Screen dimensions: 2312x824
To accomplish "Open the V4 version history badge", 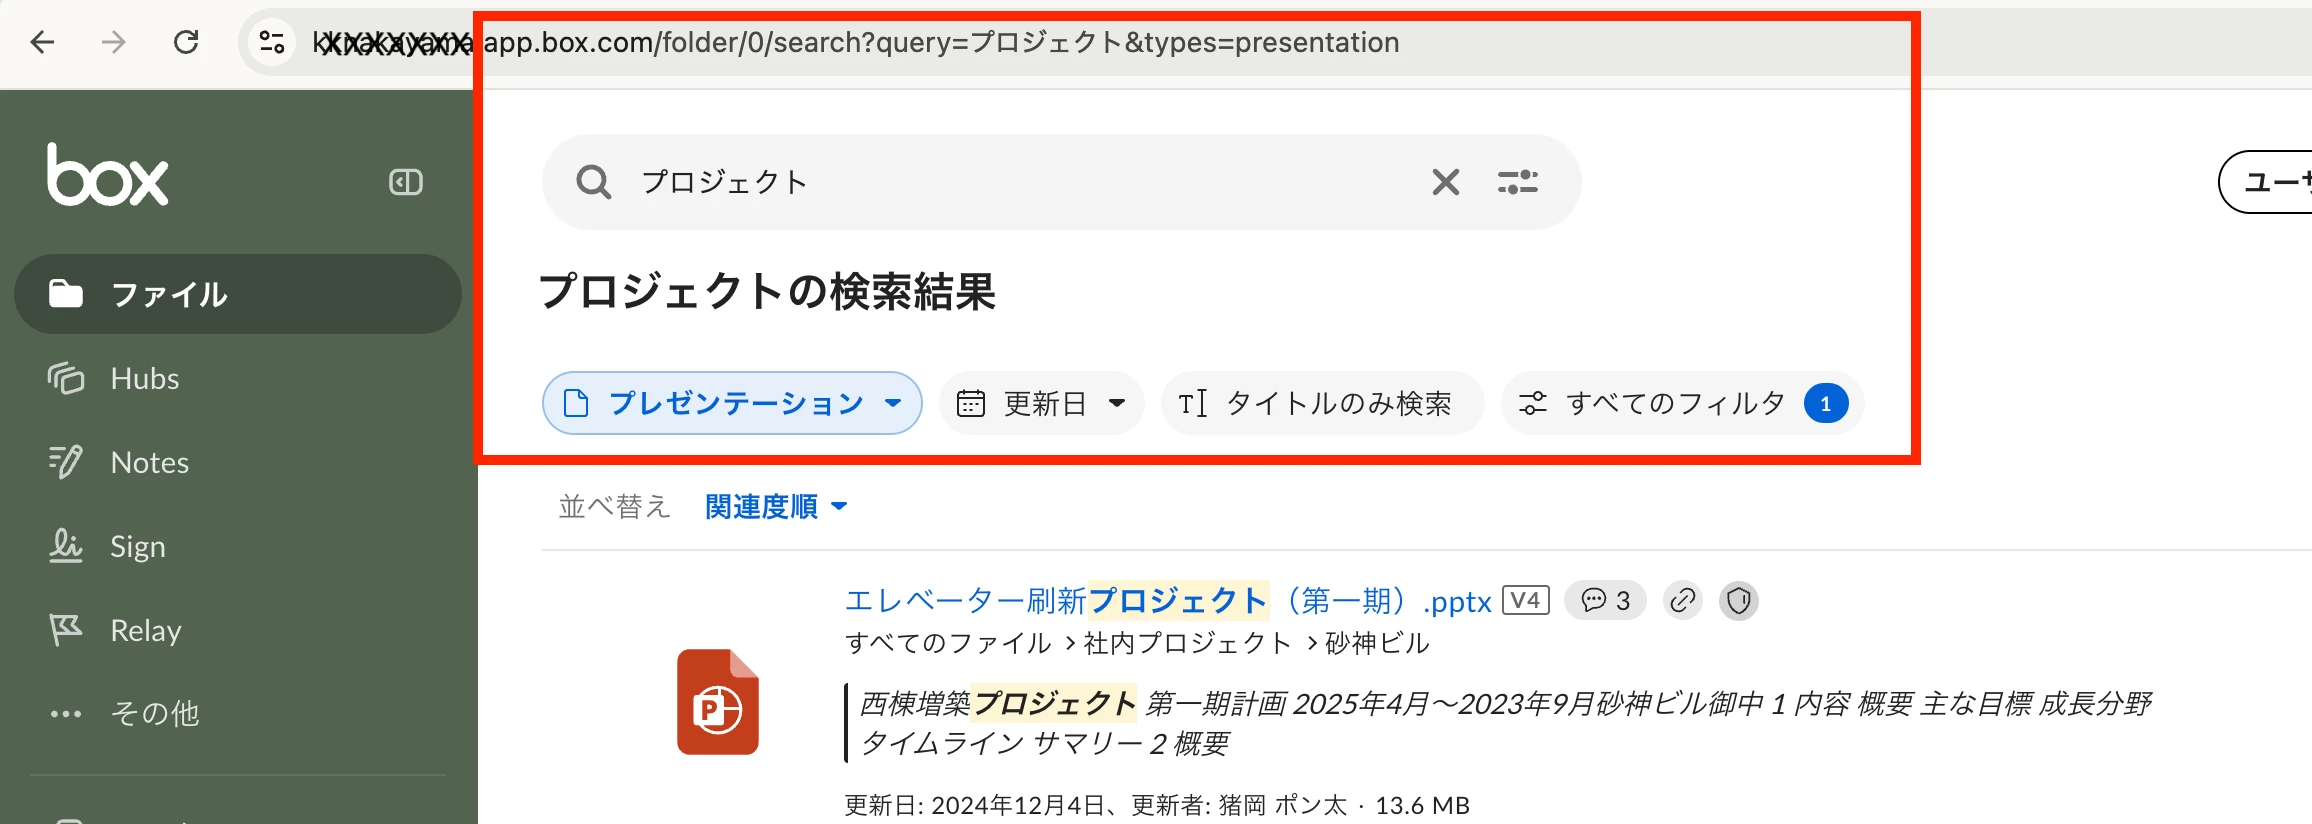I will click(x=1526, y=600).
